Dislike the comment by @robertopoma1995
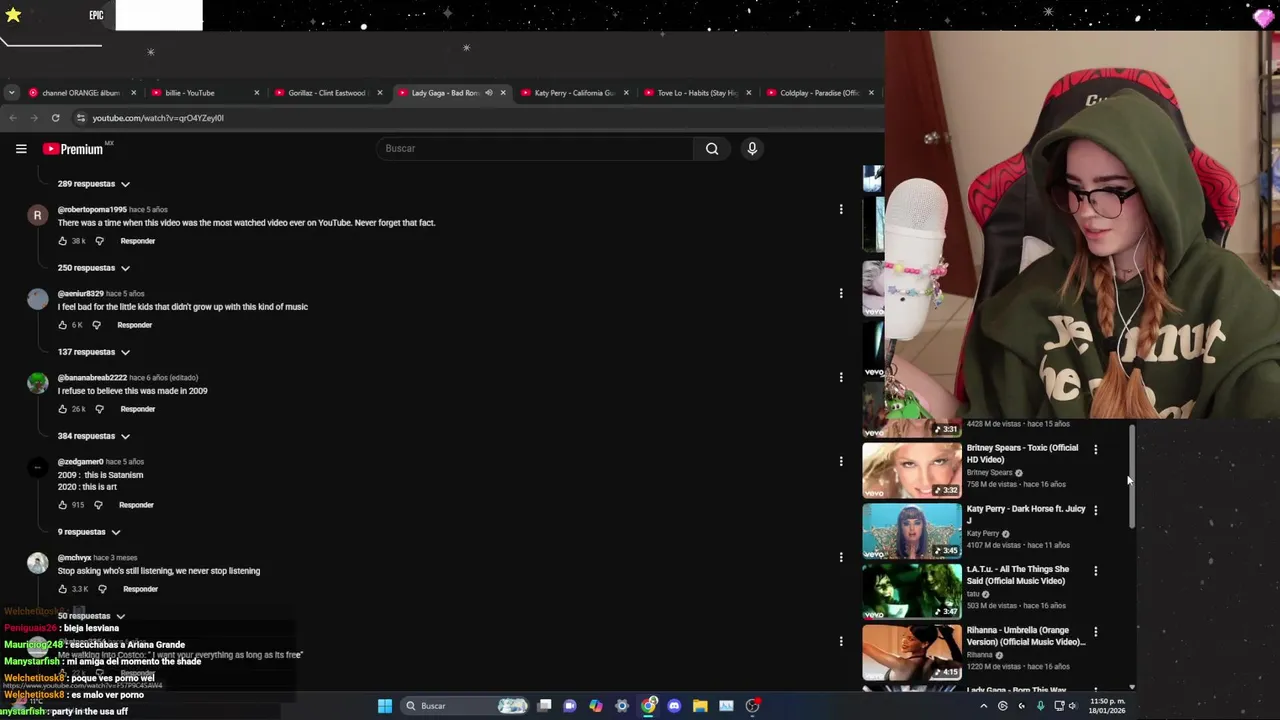 click(x=99, y=241)
